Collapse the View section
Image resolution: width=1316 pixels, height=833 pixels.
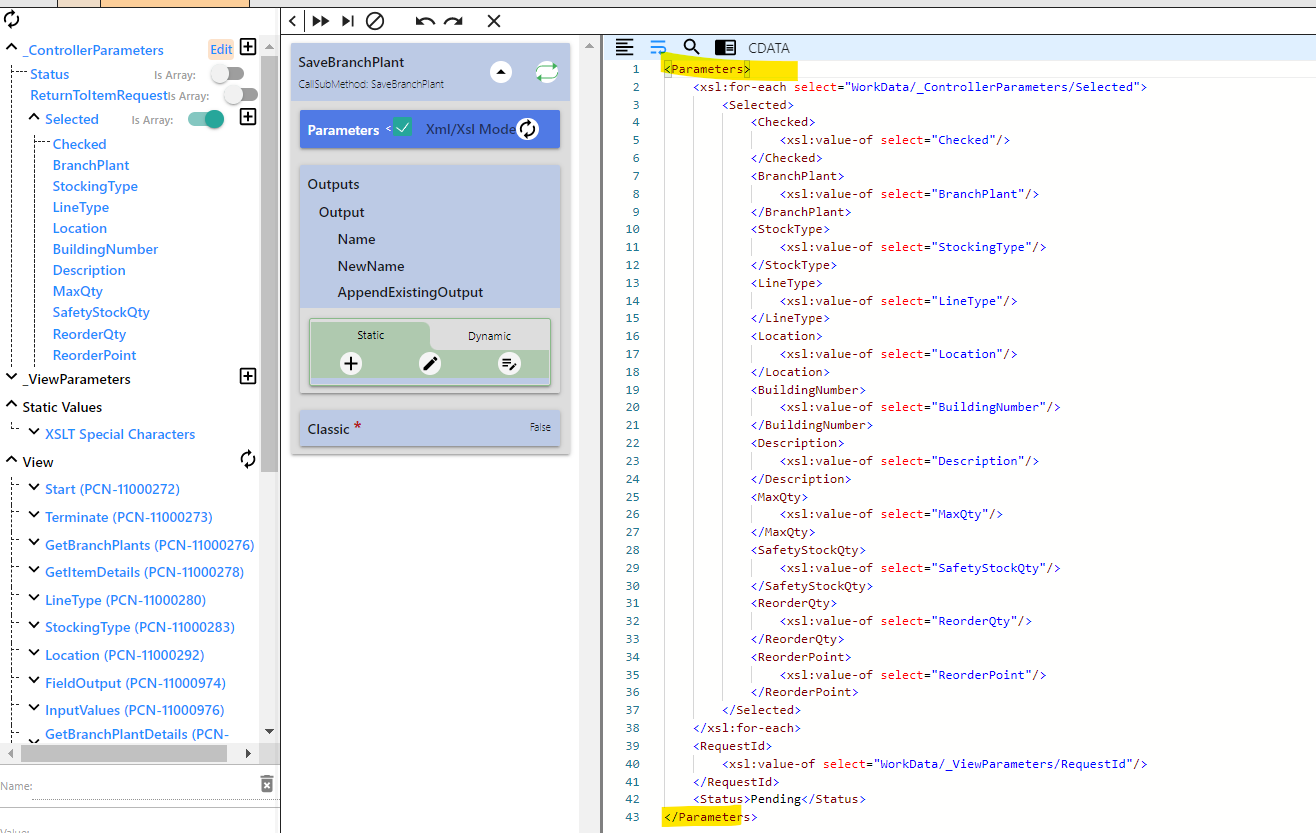click(12, 460)
